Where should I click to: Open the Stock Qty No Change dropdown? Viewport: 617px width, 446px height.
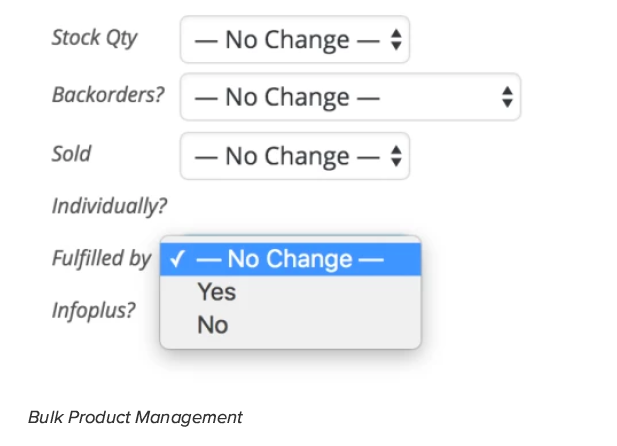coord(295,39)
